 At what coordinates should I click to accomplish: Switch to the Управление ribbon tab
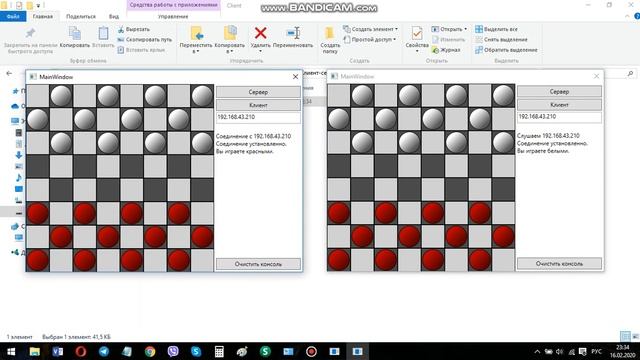[173, 17]
